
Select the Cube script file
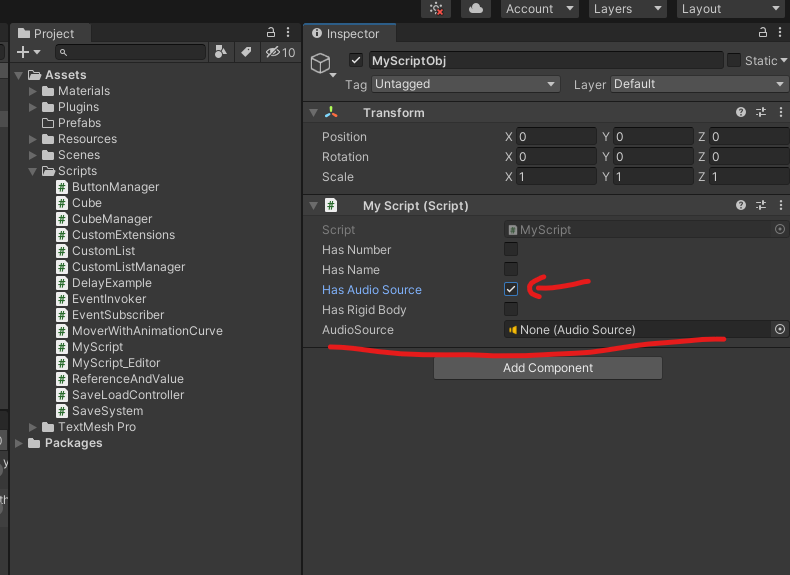tap(87, 203)
